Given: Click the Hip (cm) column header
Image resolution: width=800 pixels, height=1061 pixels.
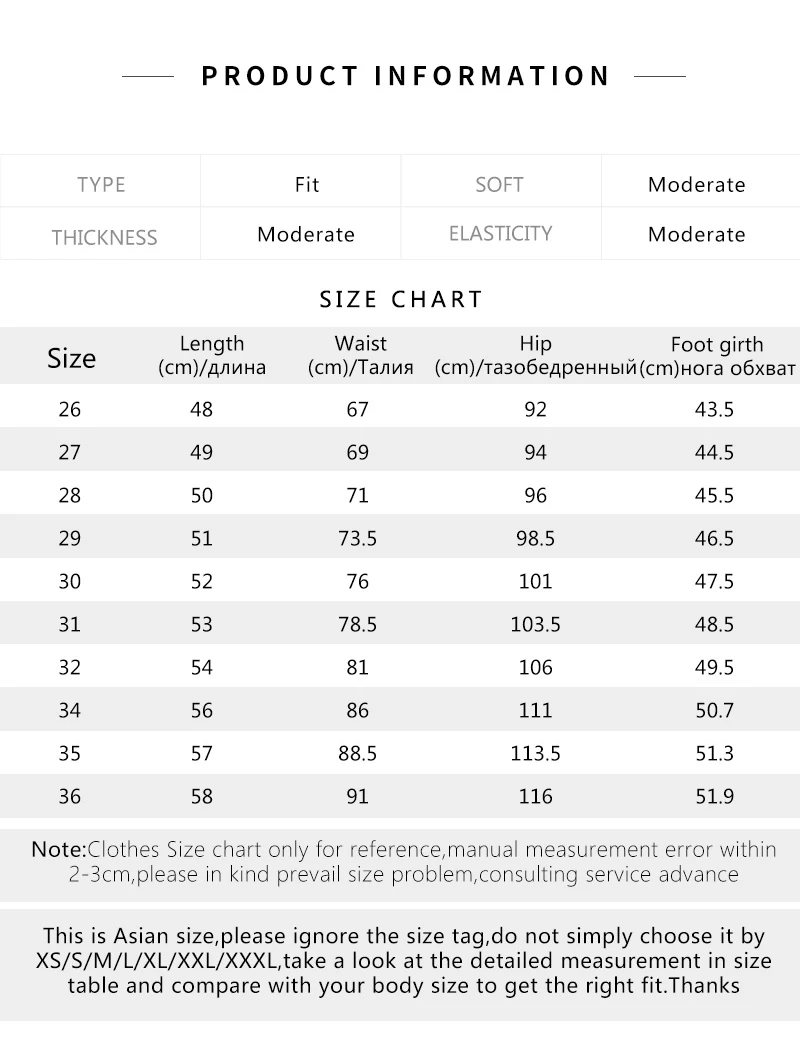Looking at the screenshot, I should [535, 355].
